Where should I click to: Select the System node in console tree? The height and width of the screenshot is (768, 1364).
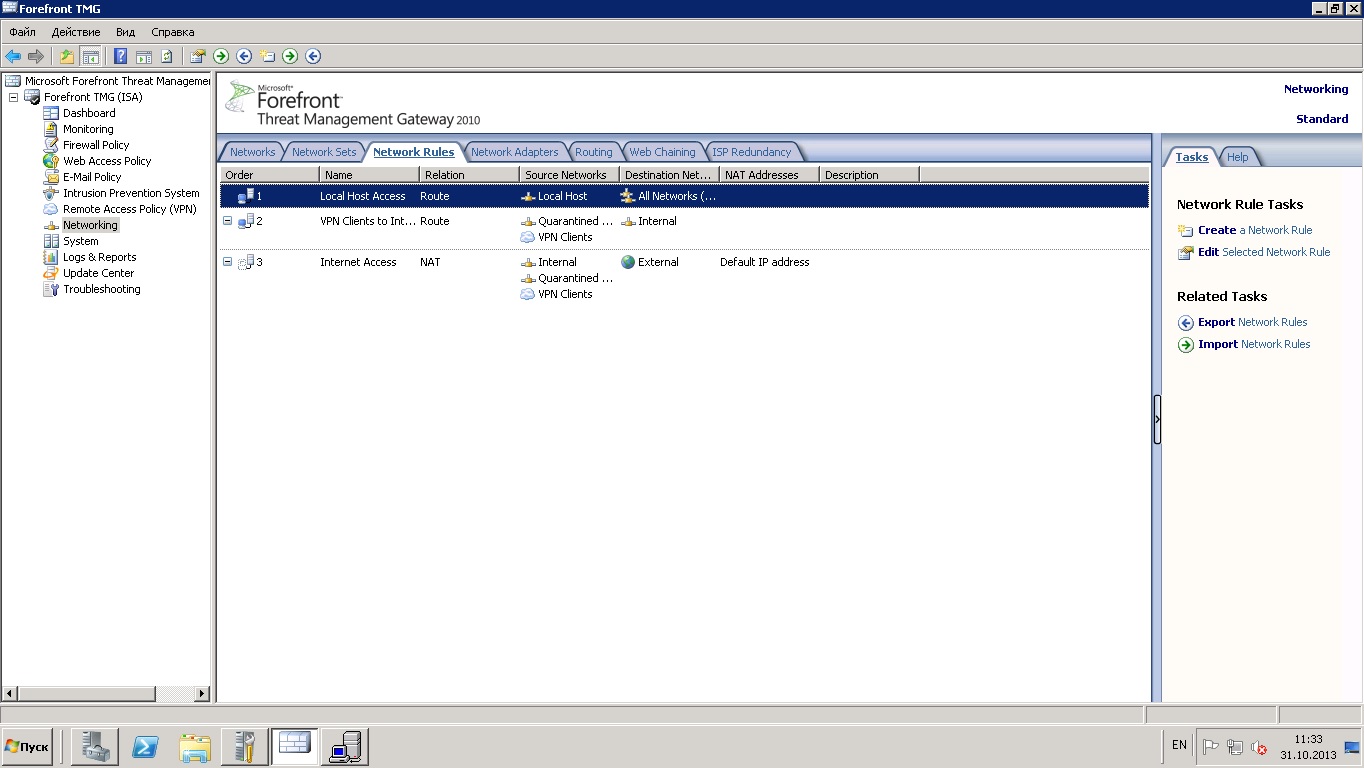coord(80,241)
